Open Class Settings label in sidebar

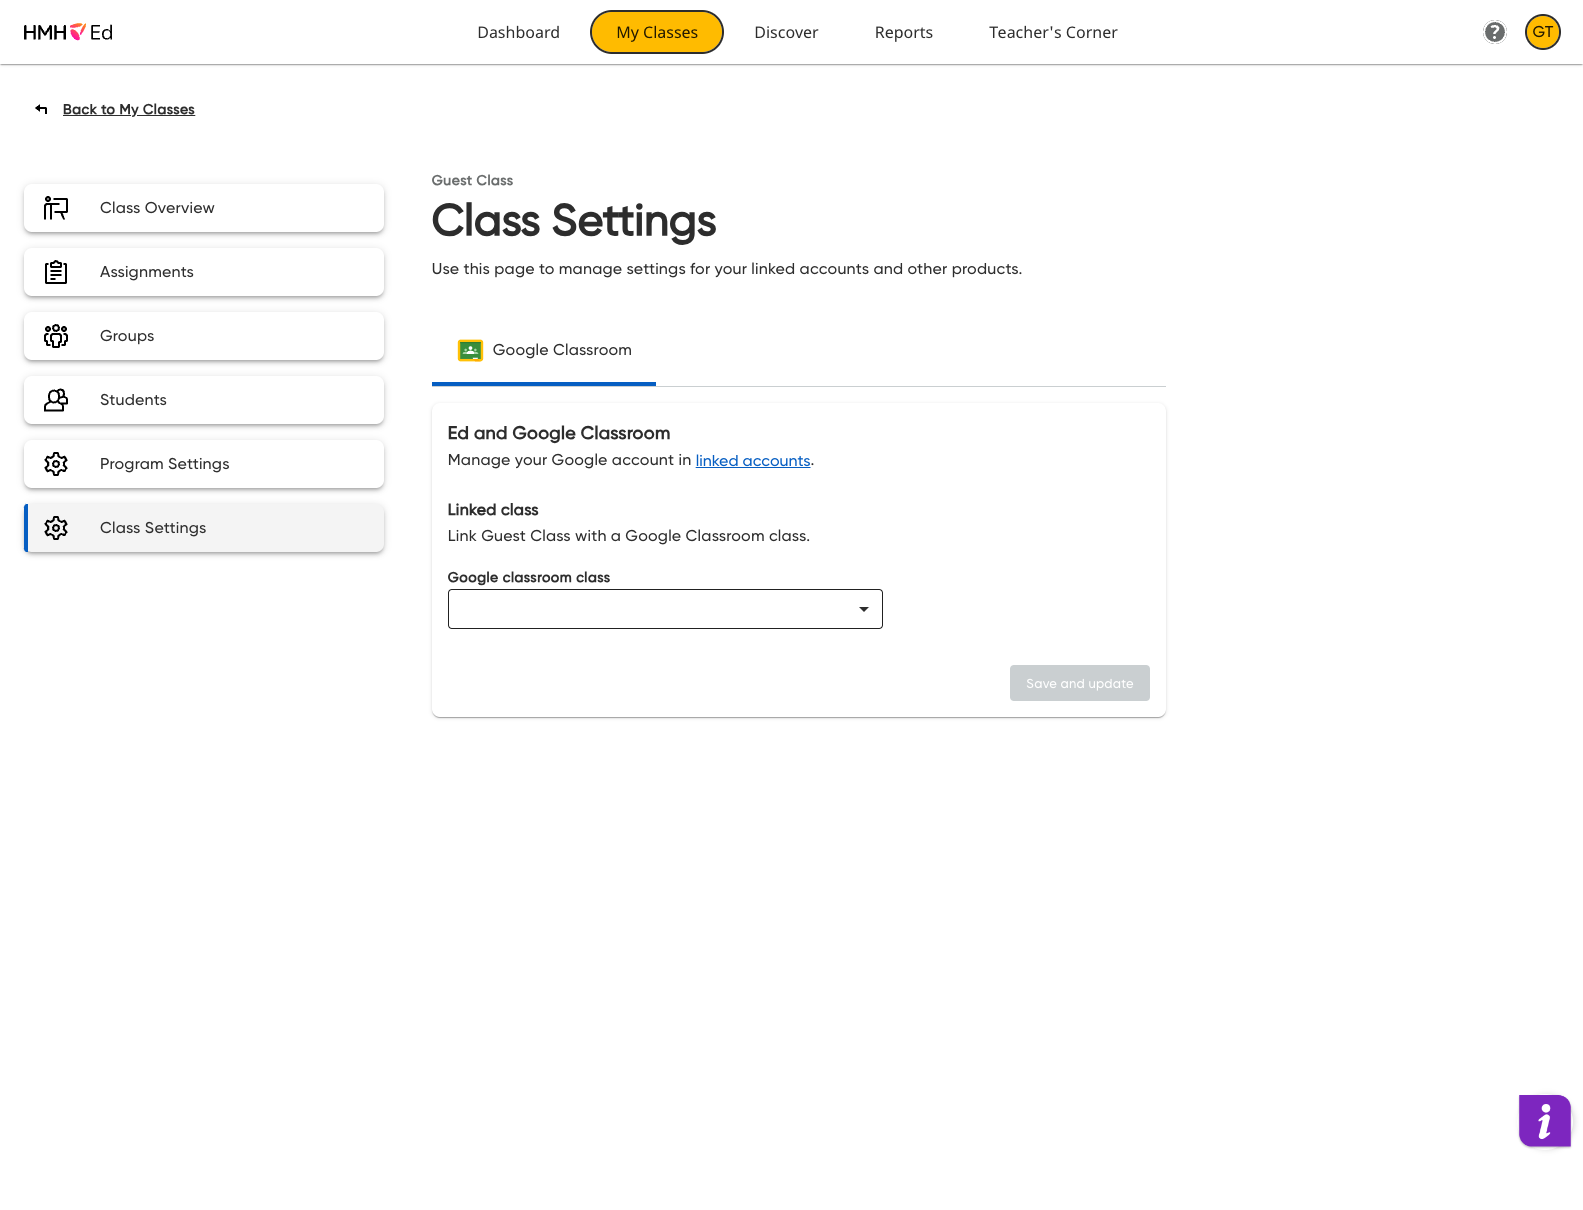[153, 528]
